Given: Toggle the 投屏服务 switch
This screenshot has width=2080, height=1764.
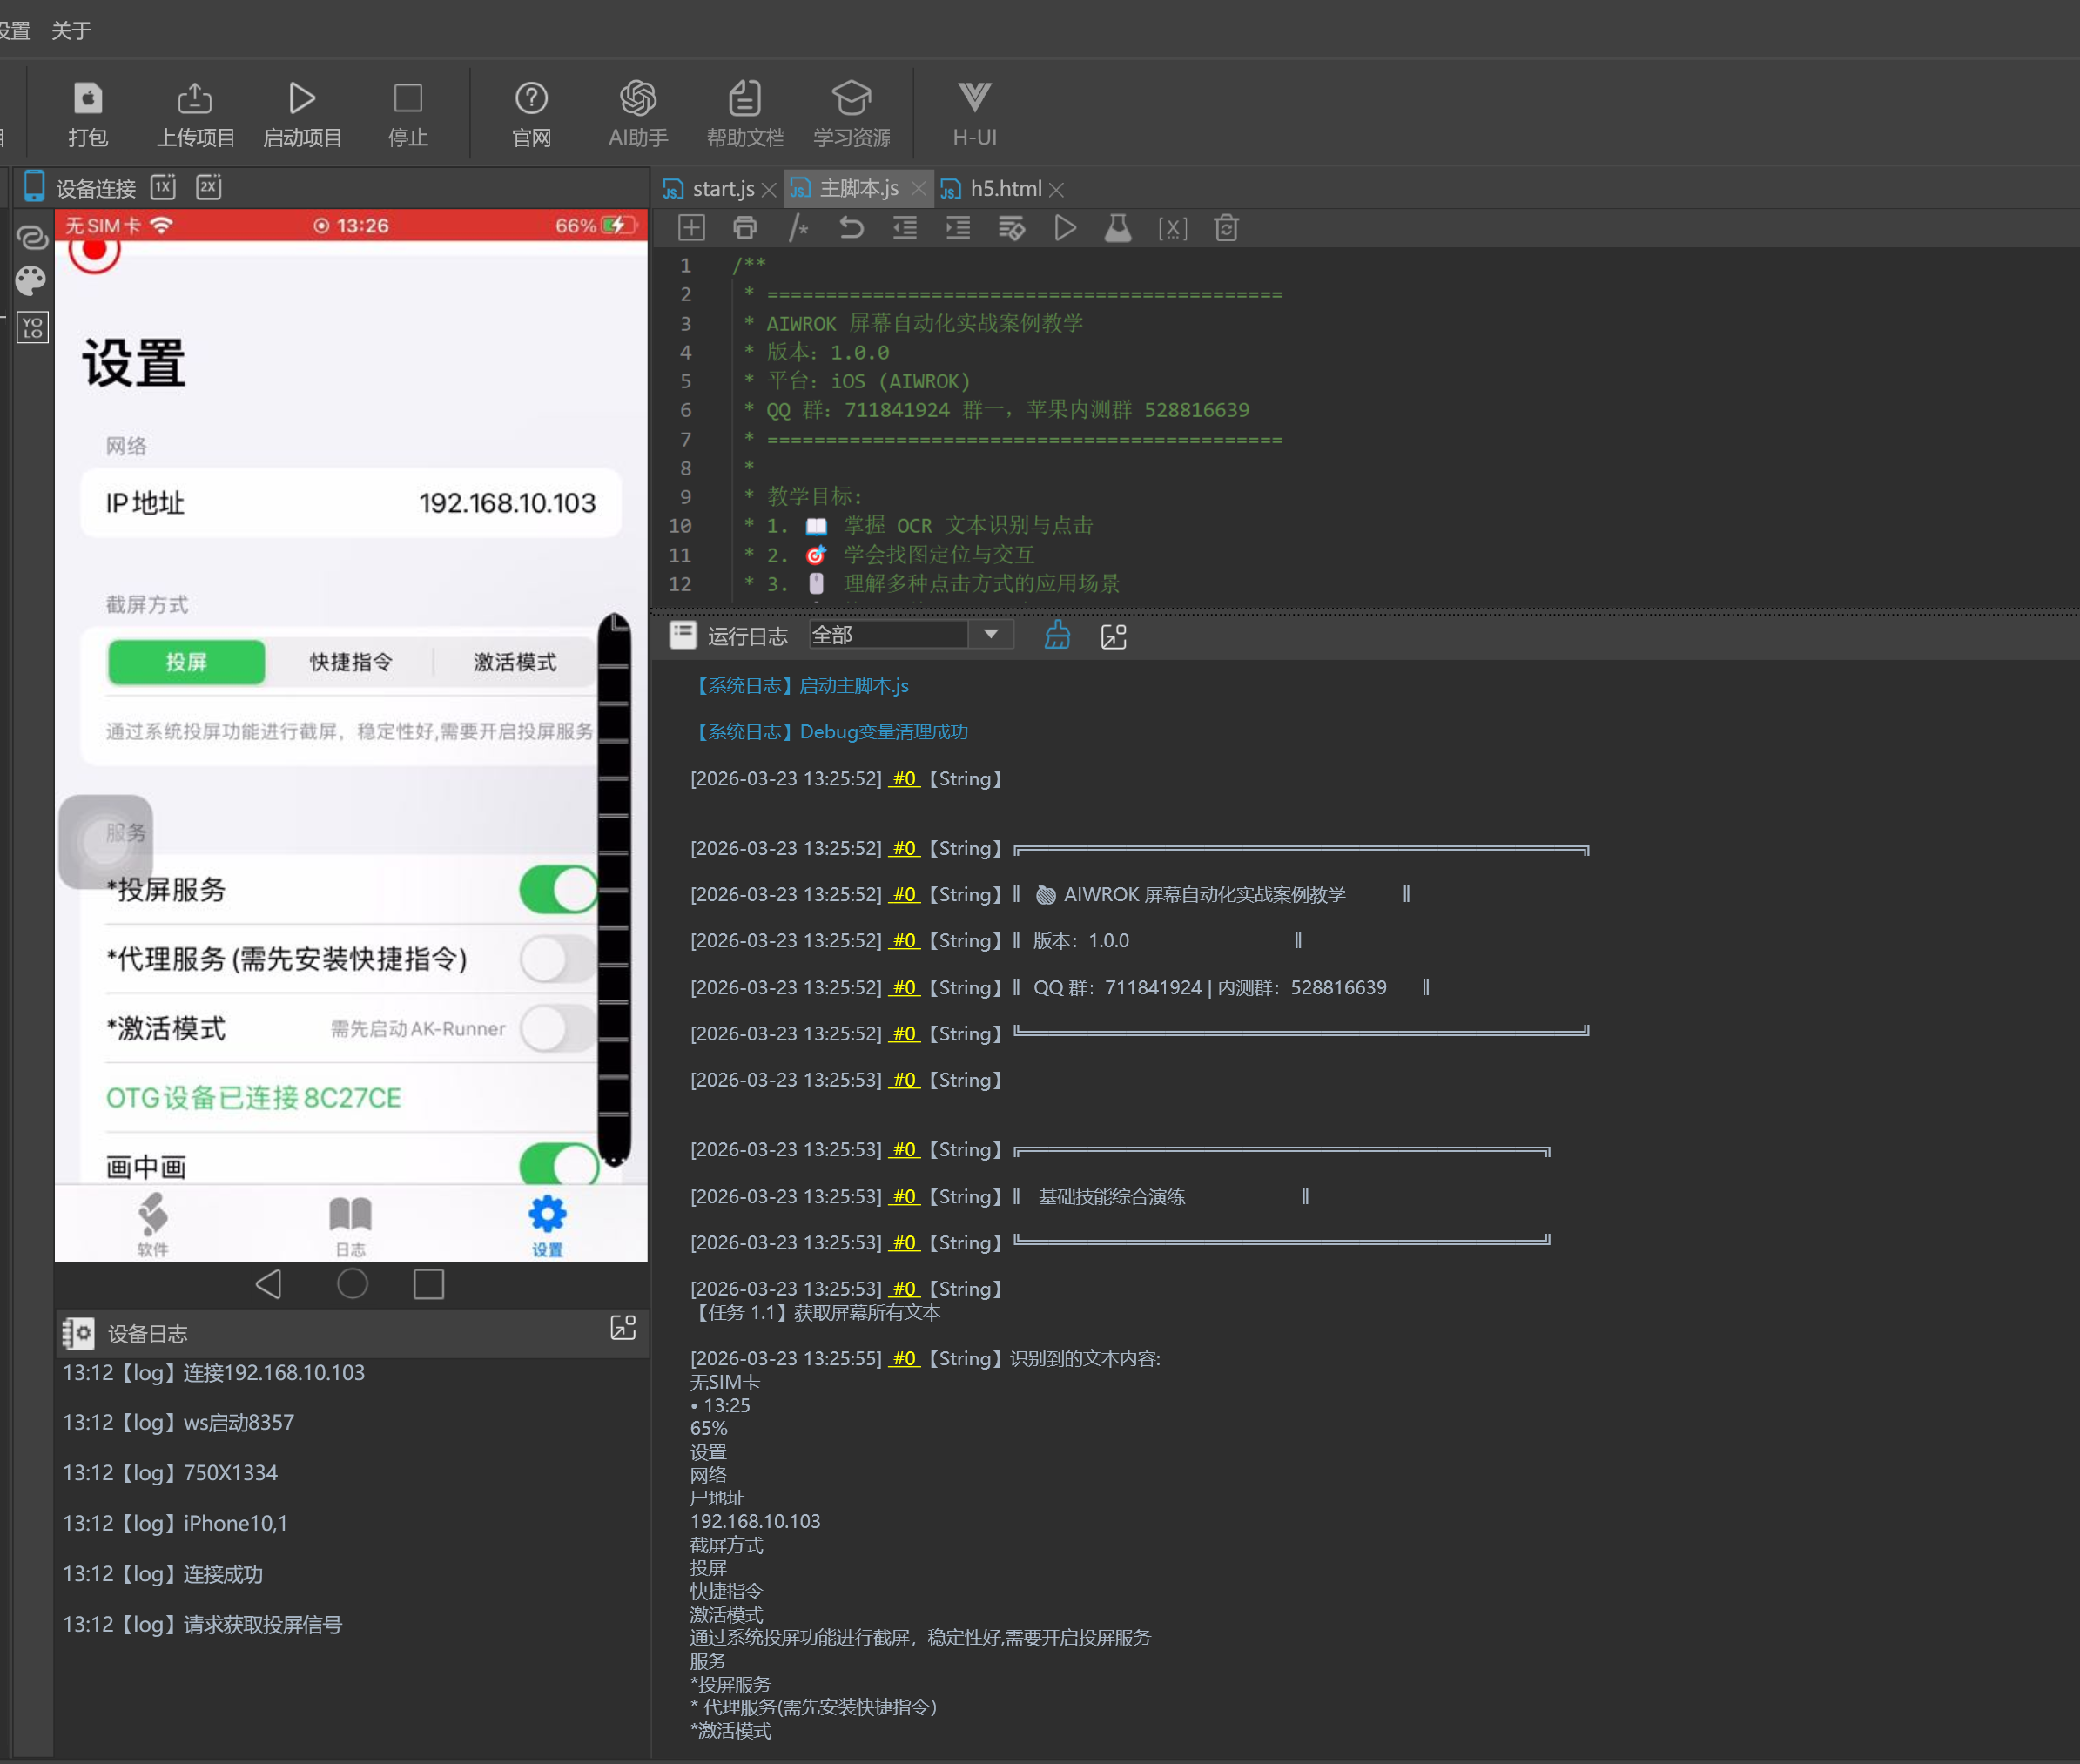Looking at the screenshot, I should (x=558, y=889).
